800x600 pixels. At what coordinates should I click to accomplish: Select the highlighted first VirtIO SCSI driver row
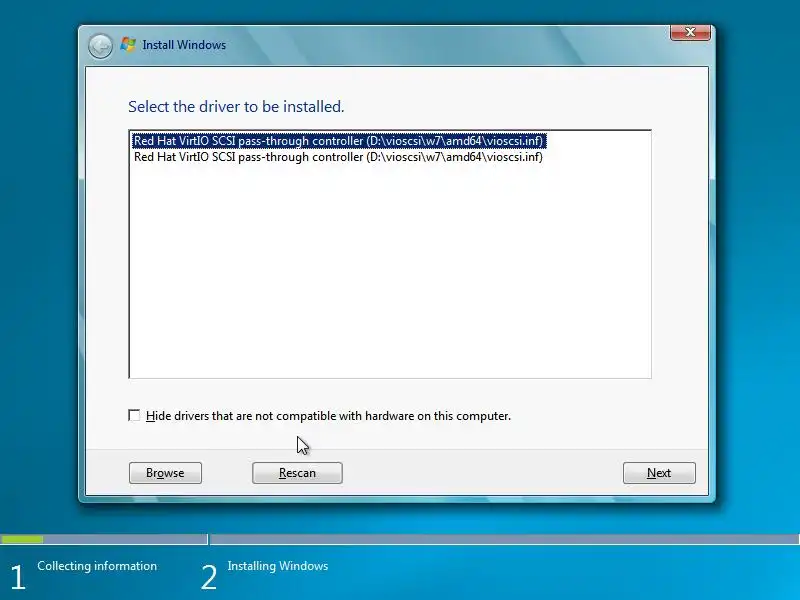tap(339, 141)
